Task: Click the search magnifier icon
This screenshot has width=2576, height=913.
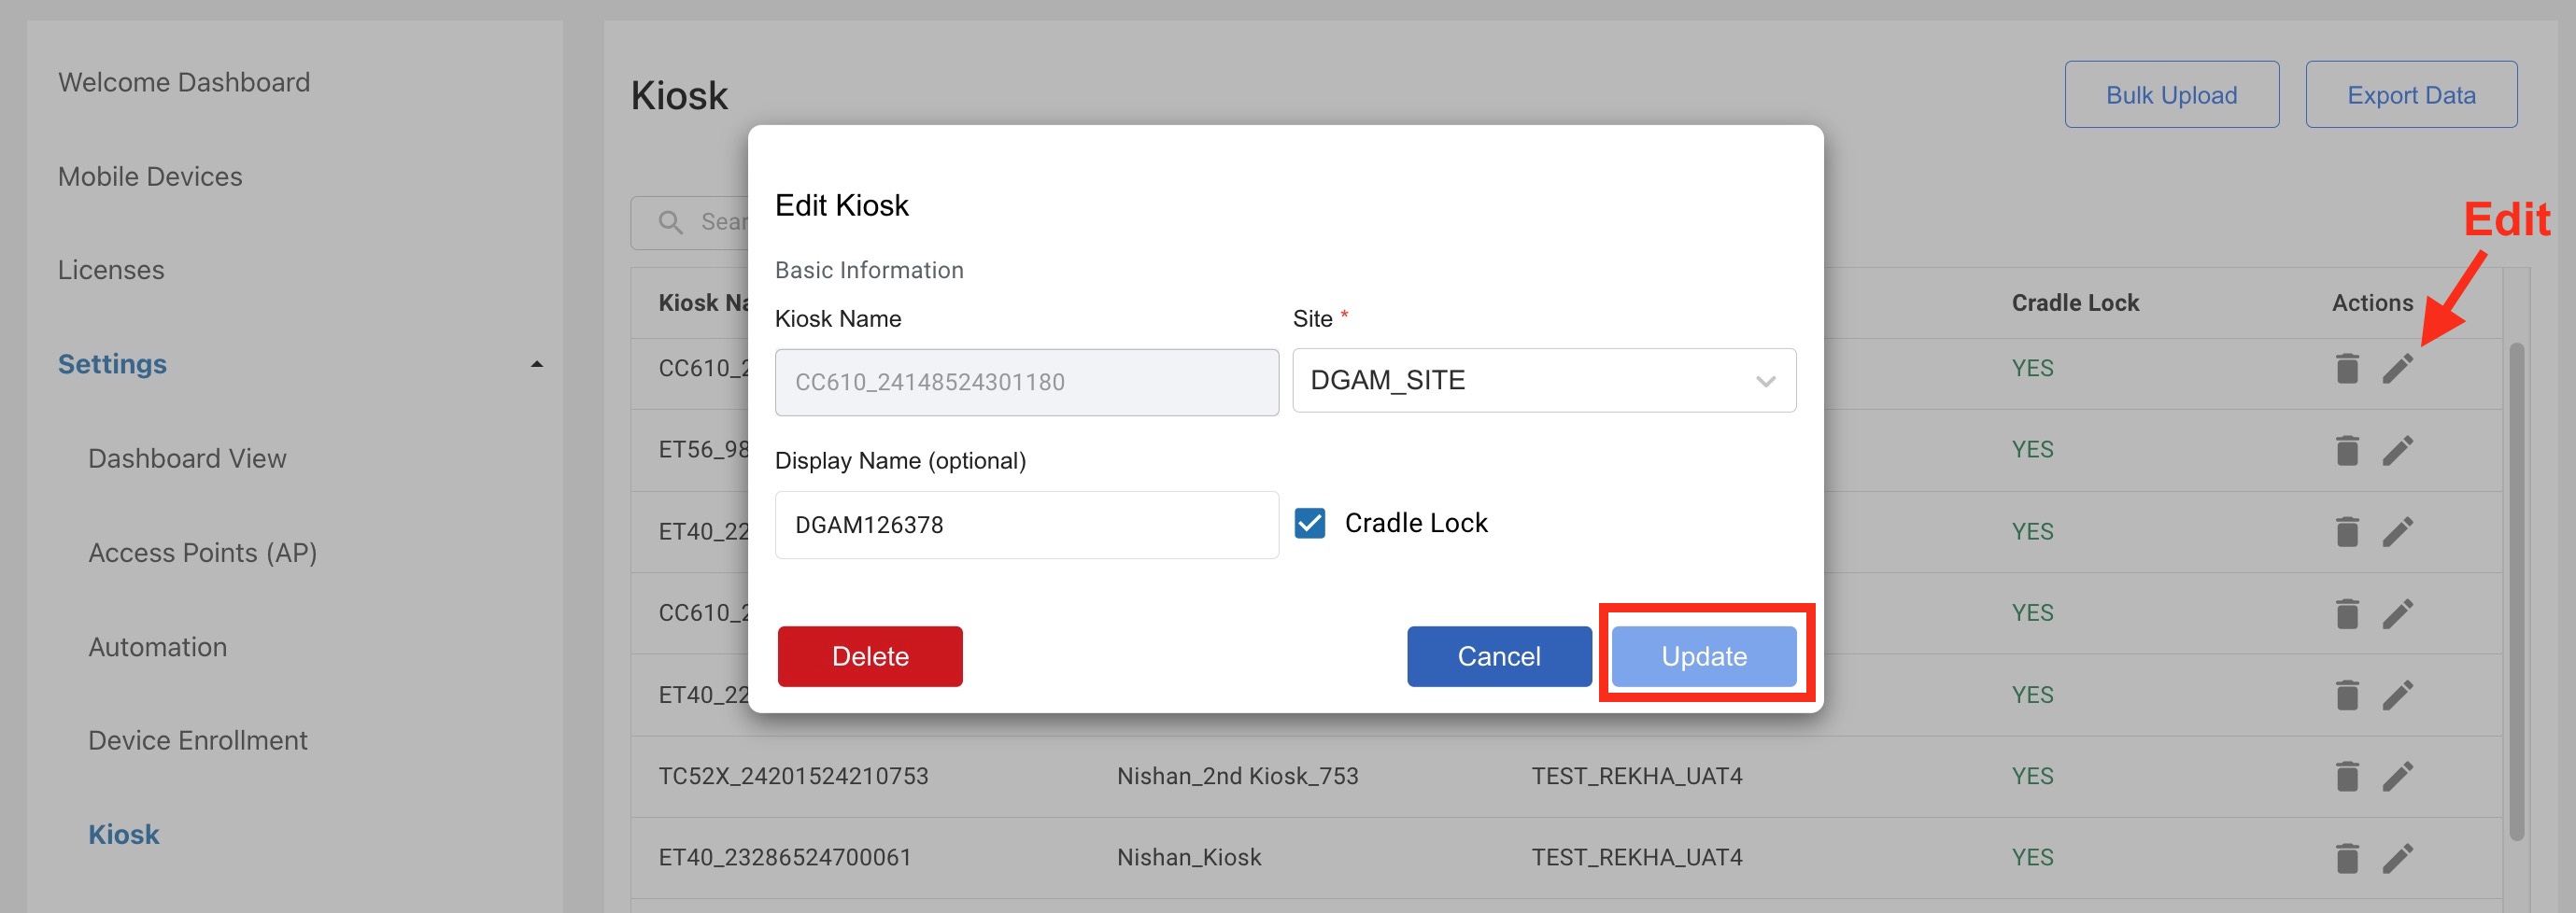Action: 671,222
